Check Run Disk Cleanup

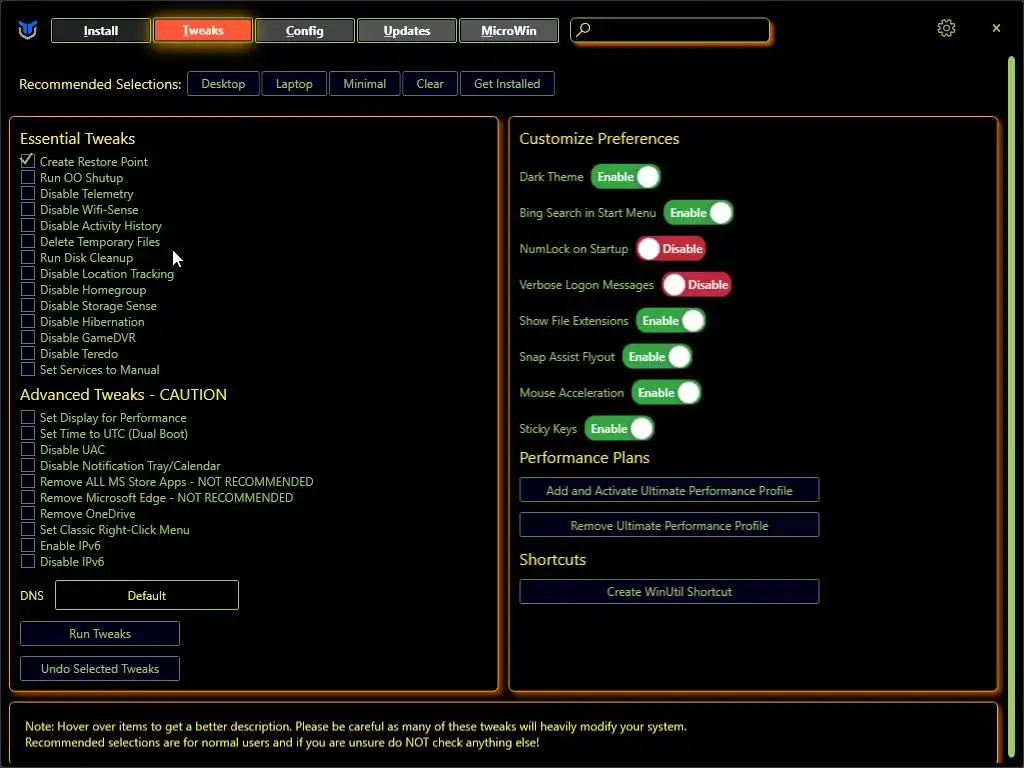27,257
